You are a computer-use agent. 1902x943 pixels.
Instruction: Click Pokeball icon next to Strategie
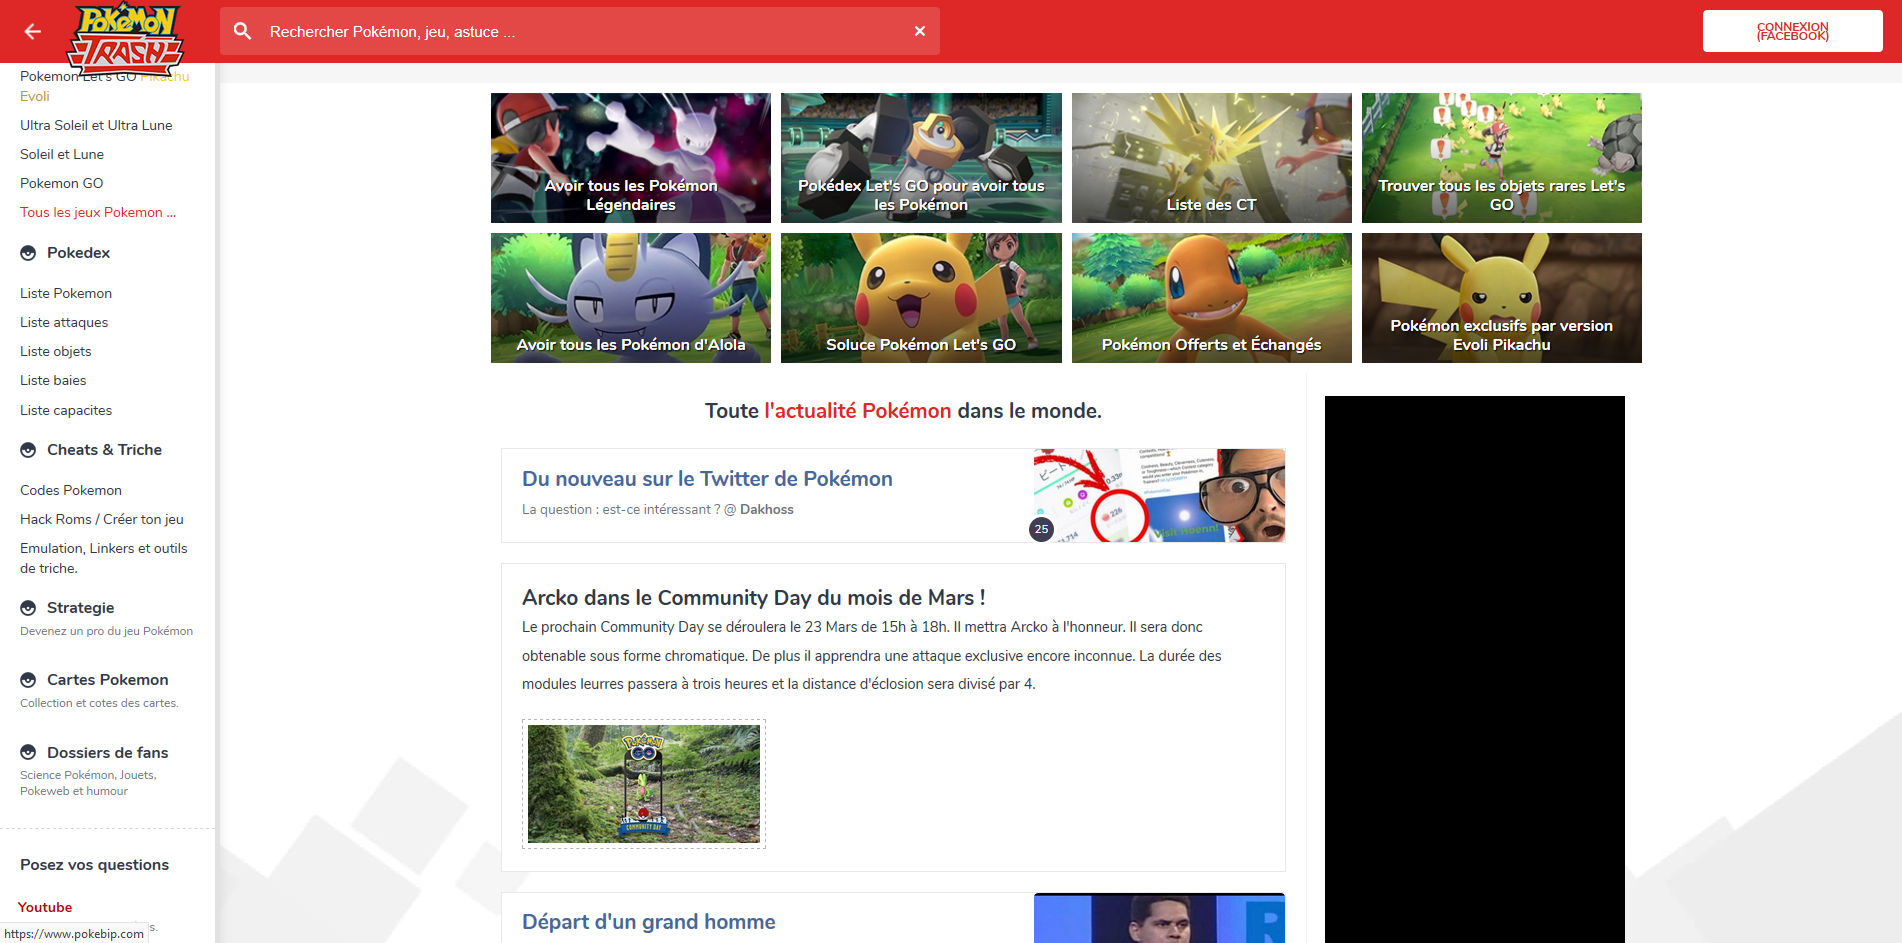[28, 608]
